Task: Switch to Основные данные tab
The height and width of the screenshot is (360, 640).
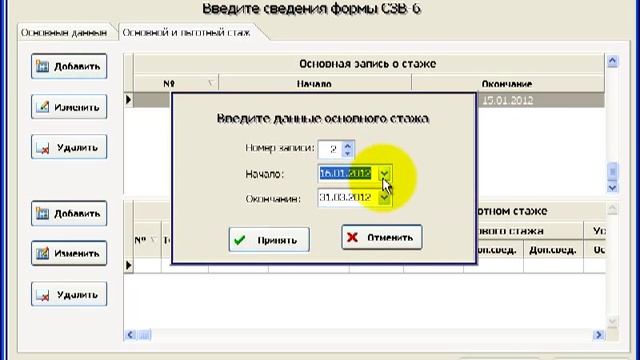Action: pos(64,32)
